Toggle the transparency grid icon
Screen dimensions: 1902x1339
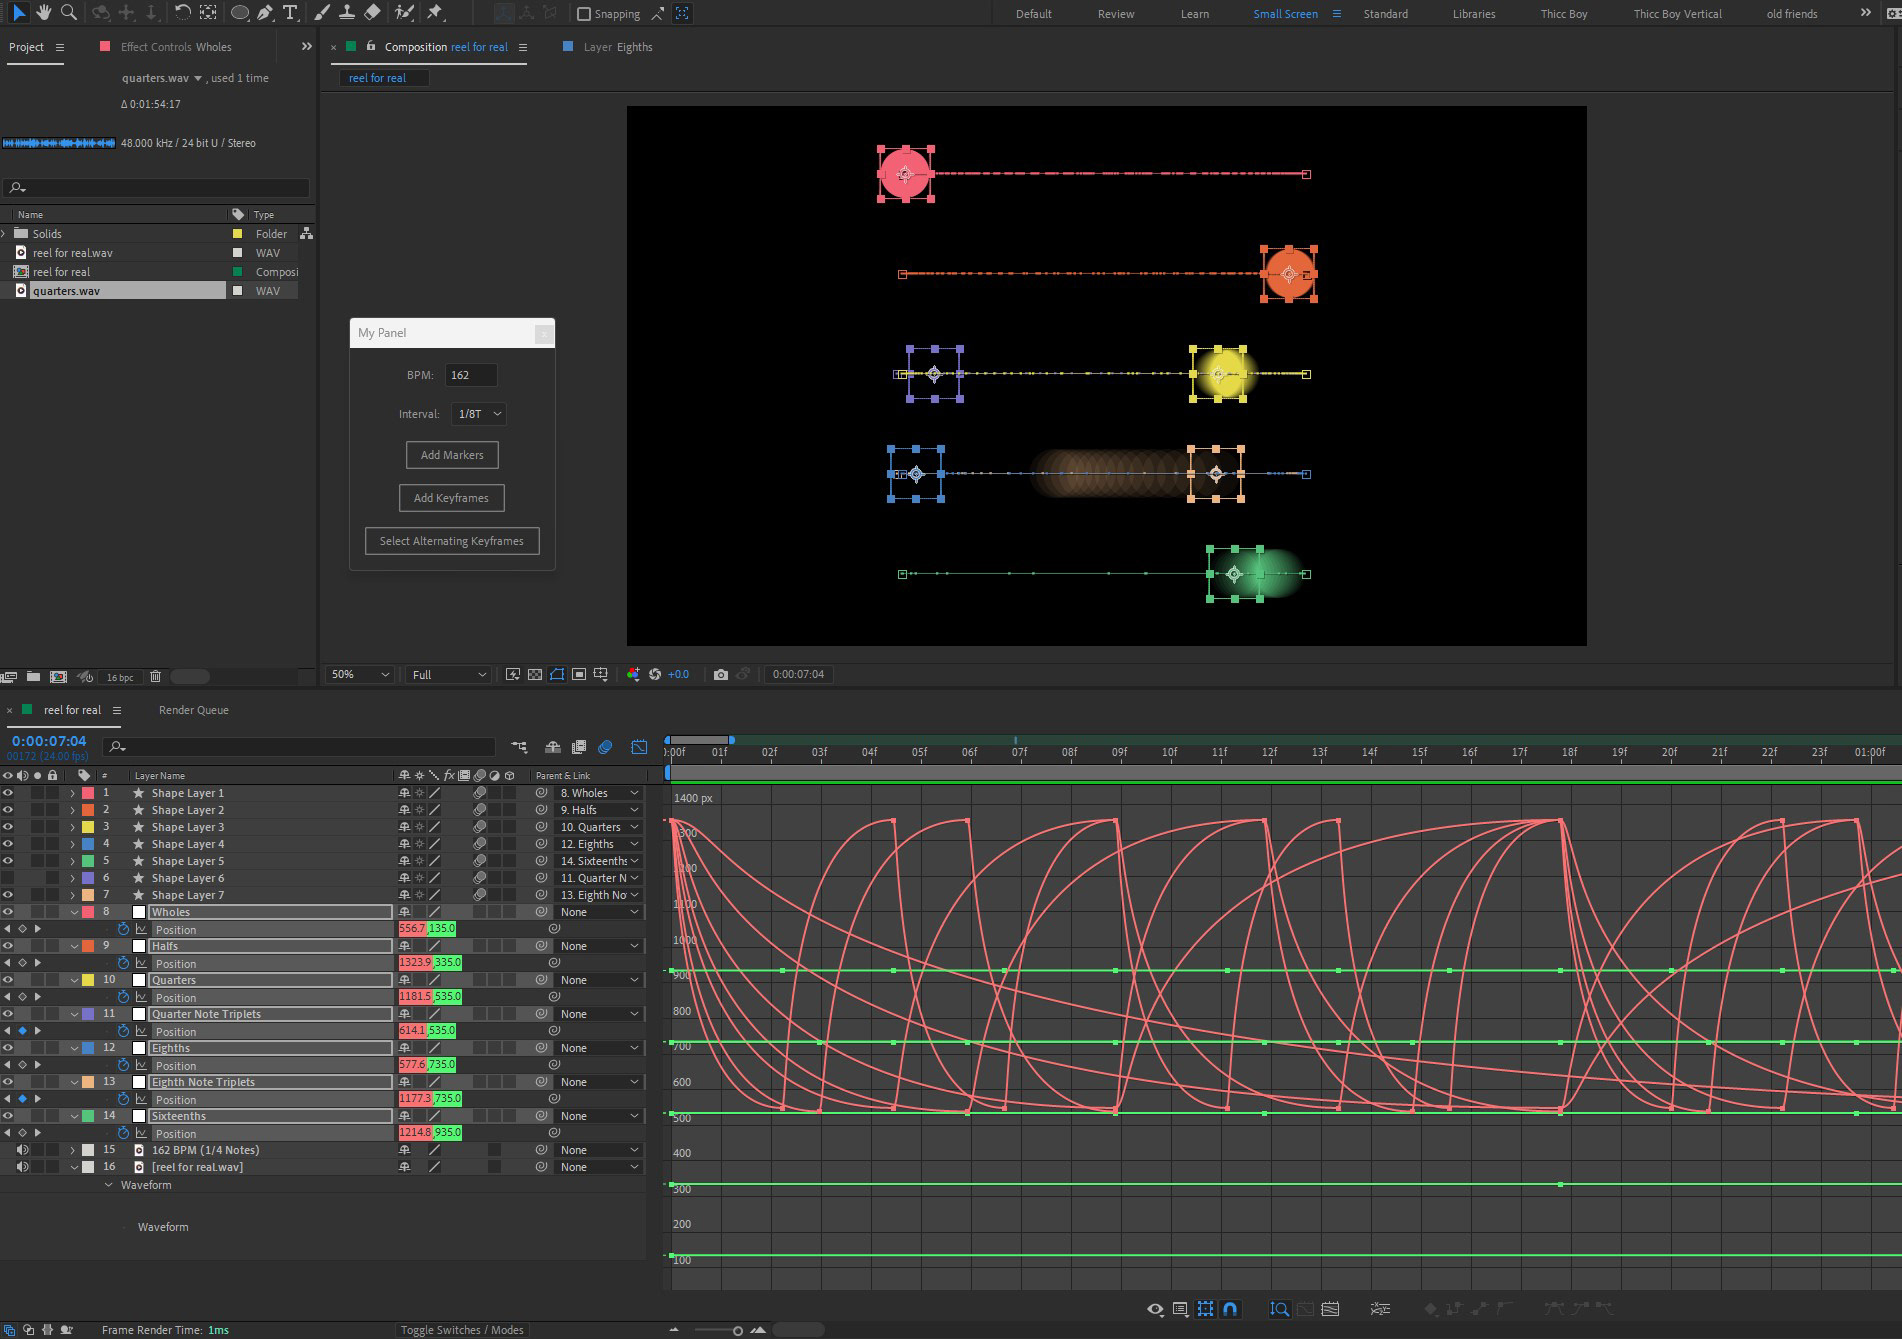(535, 674)
